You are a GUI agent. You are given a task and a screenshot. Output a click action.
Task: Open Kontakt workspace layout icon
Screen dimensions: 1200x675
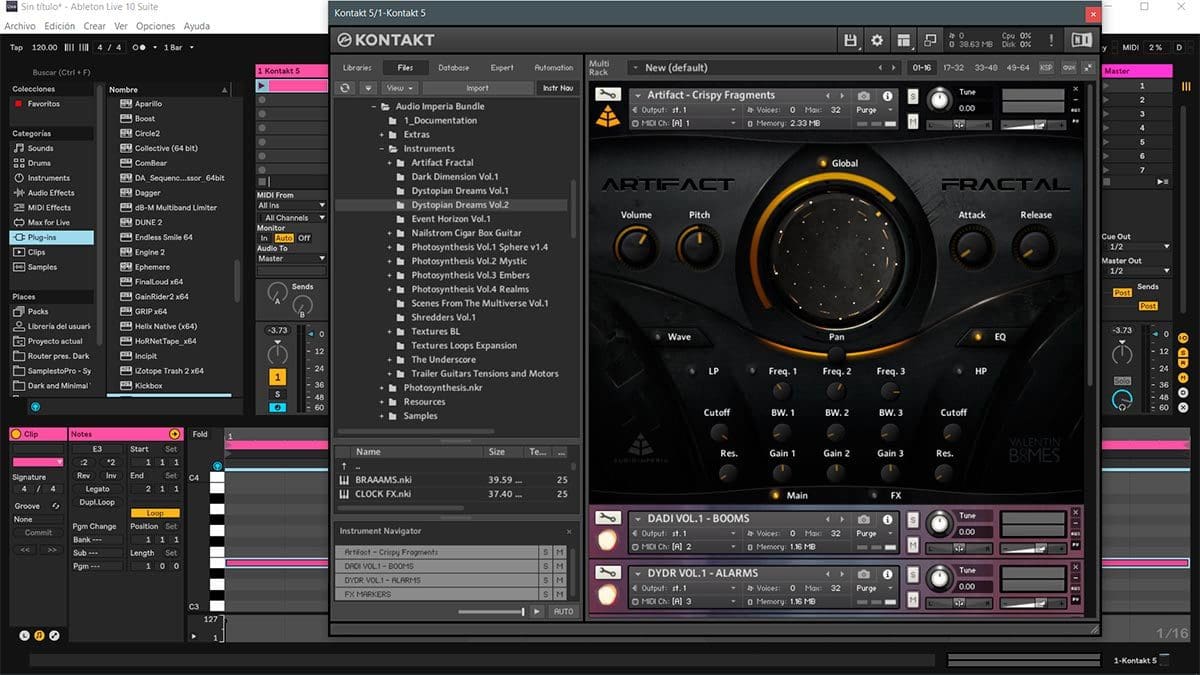[904, 40]
